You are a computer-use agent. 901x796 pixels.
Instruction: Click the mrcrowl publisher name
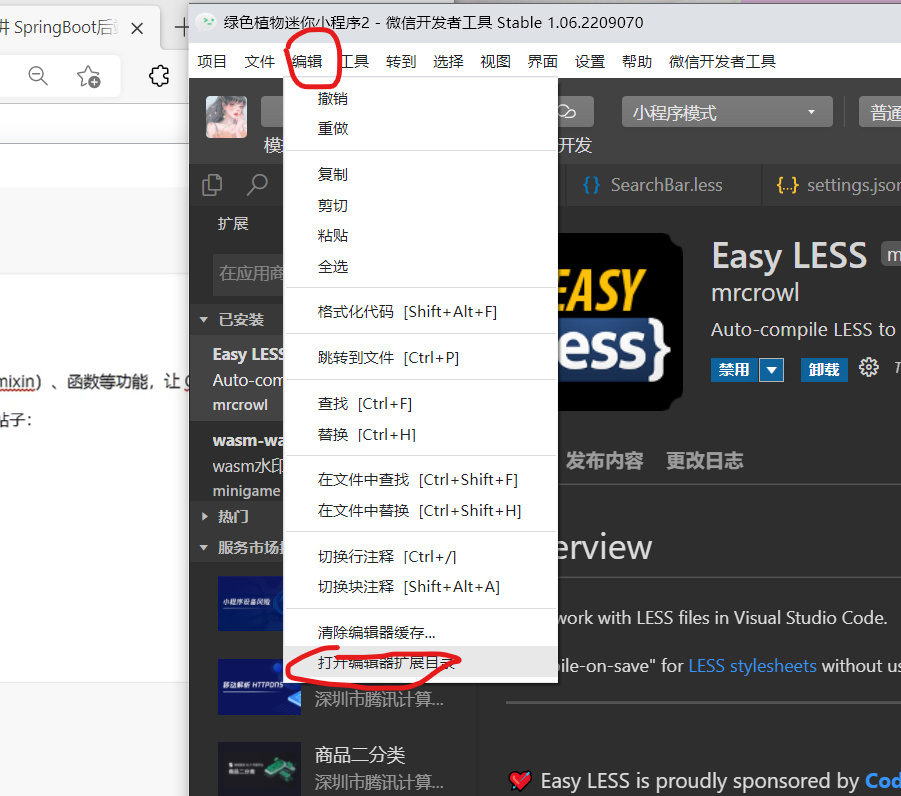pos(755,293)
